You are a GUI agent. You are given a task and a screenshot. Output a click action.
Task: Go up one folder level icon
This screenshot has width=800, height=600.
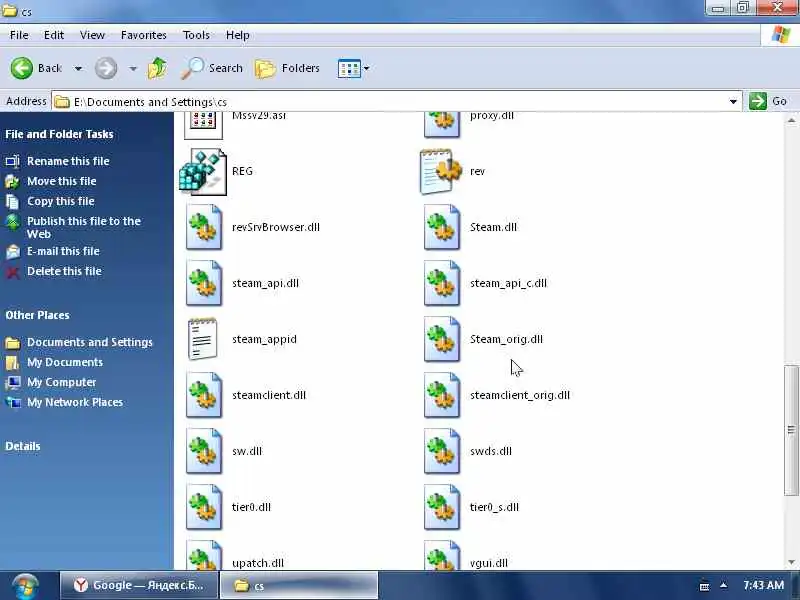tap(157, 68)
